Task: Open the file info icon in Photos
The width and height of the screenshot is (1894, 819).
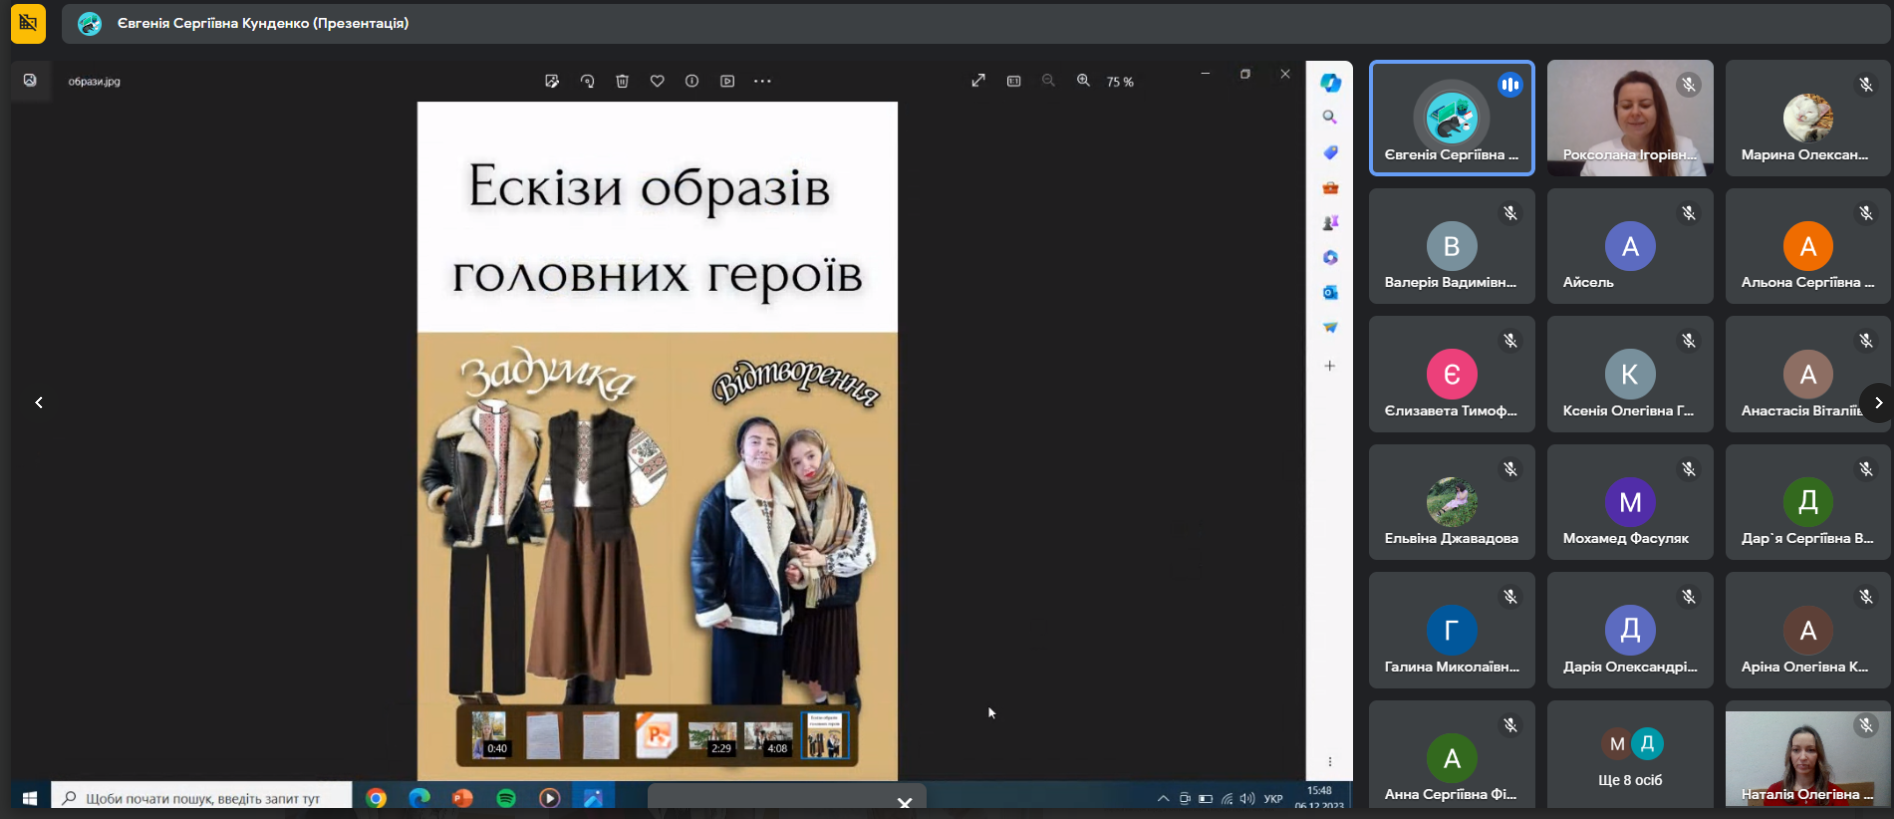Action: 692,81
